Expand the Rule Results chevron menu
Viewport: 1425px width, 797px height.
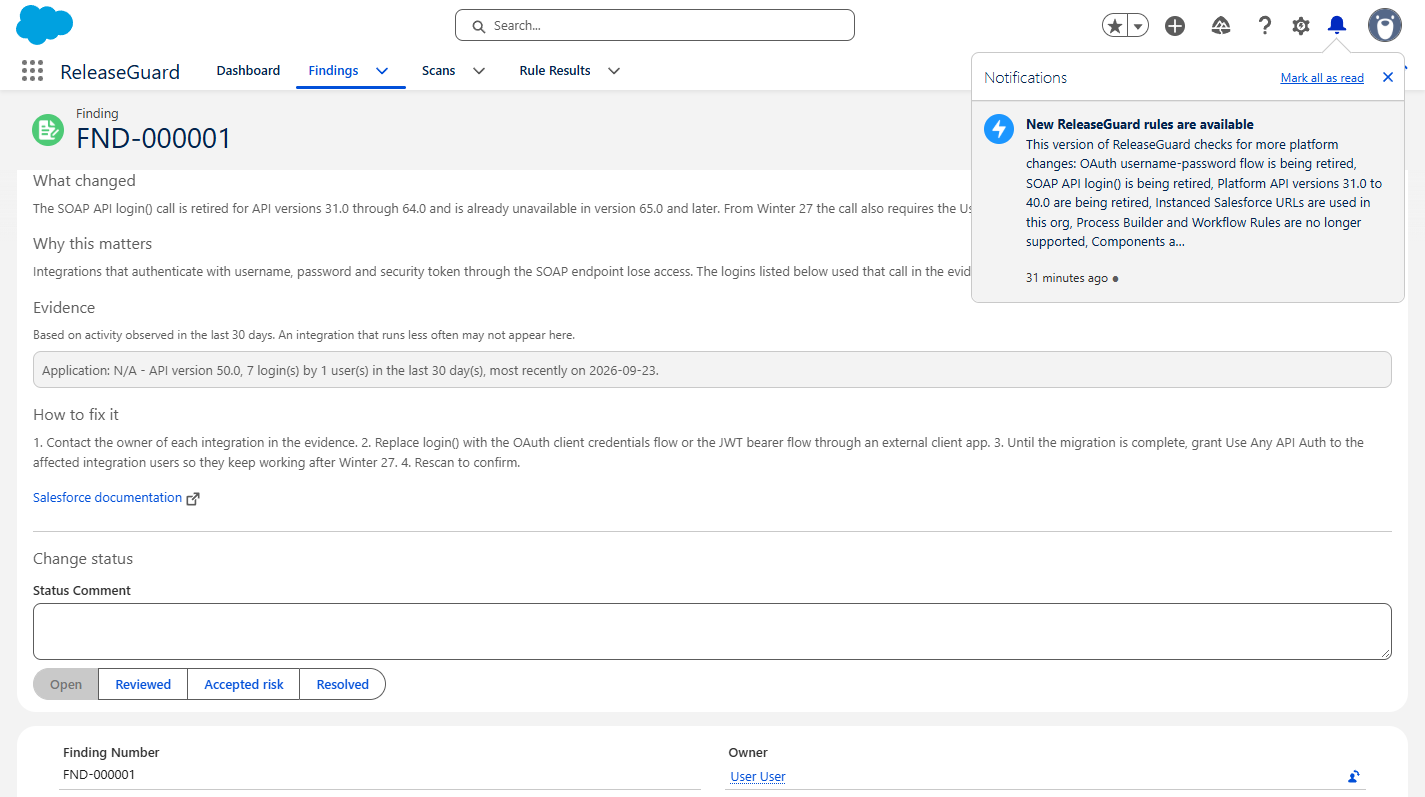[x=614, y=71]
